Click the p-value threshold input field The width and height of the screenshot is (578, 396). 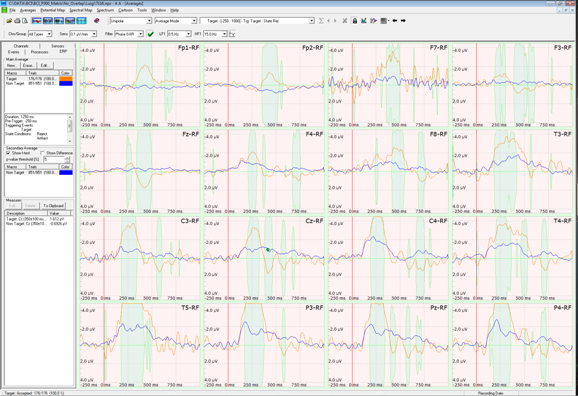pyautogui.click(x=54, y=159)
